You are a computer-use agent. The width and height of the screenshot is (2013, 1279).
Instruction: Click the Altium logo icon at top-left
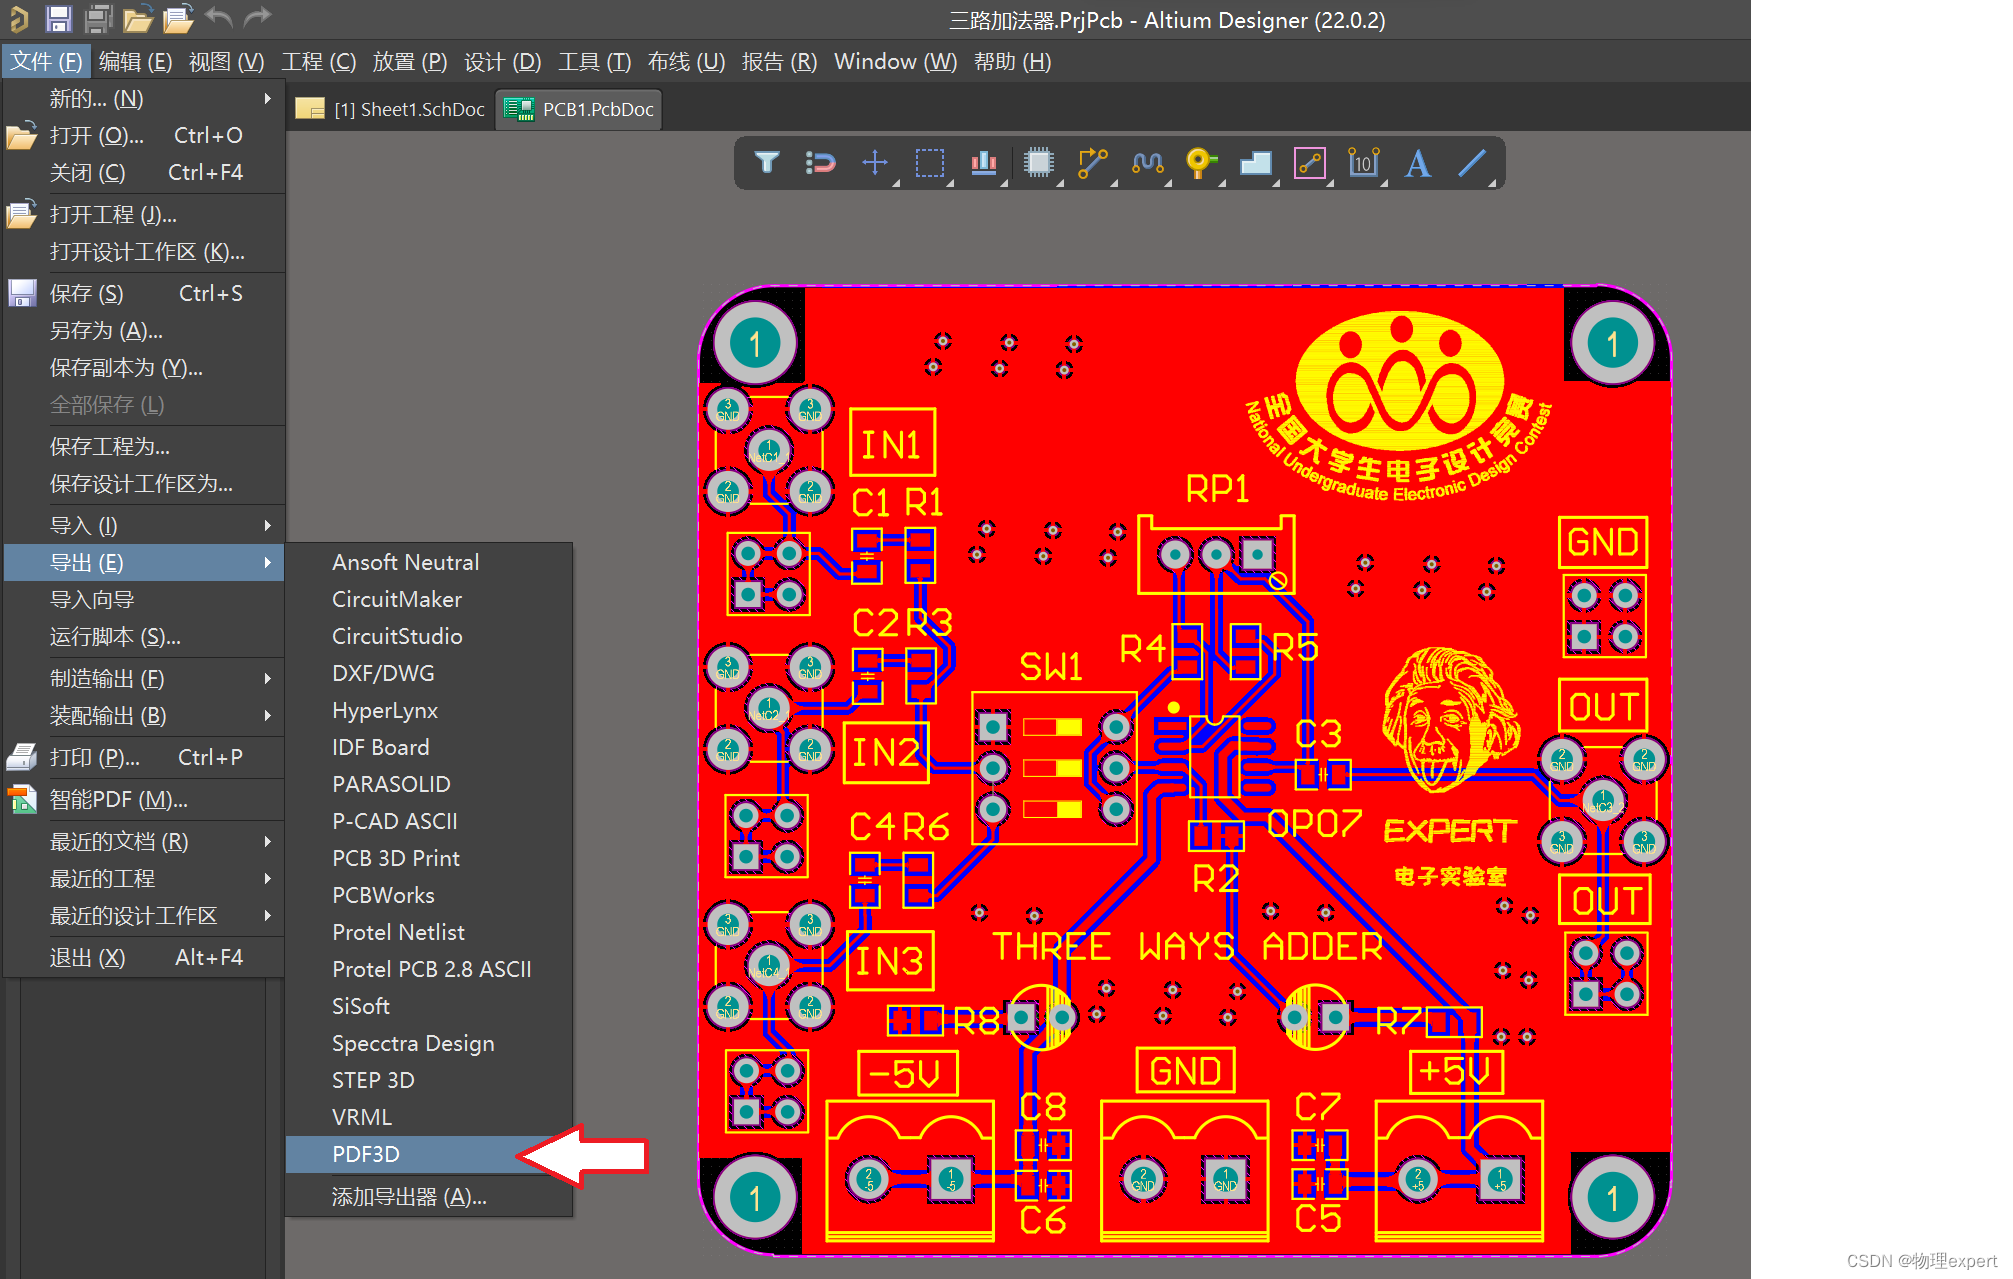click(x=18, y=18)
